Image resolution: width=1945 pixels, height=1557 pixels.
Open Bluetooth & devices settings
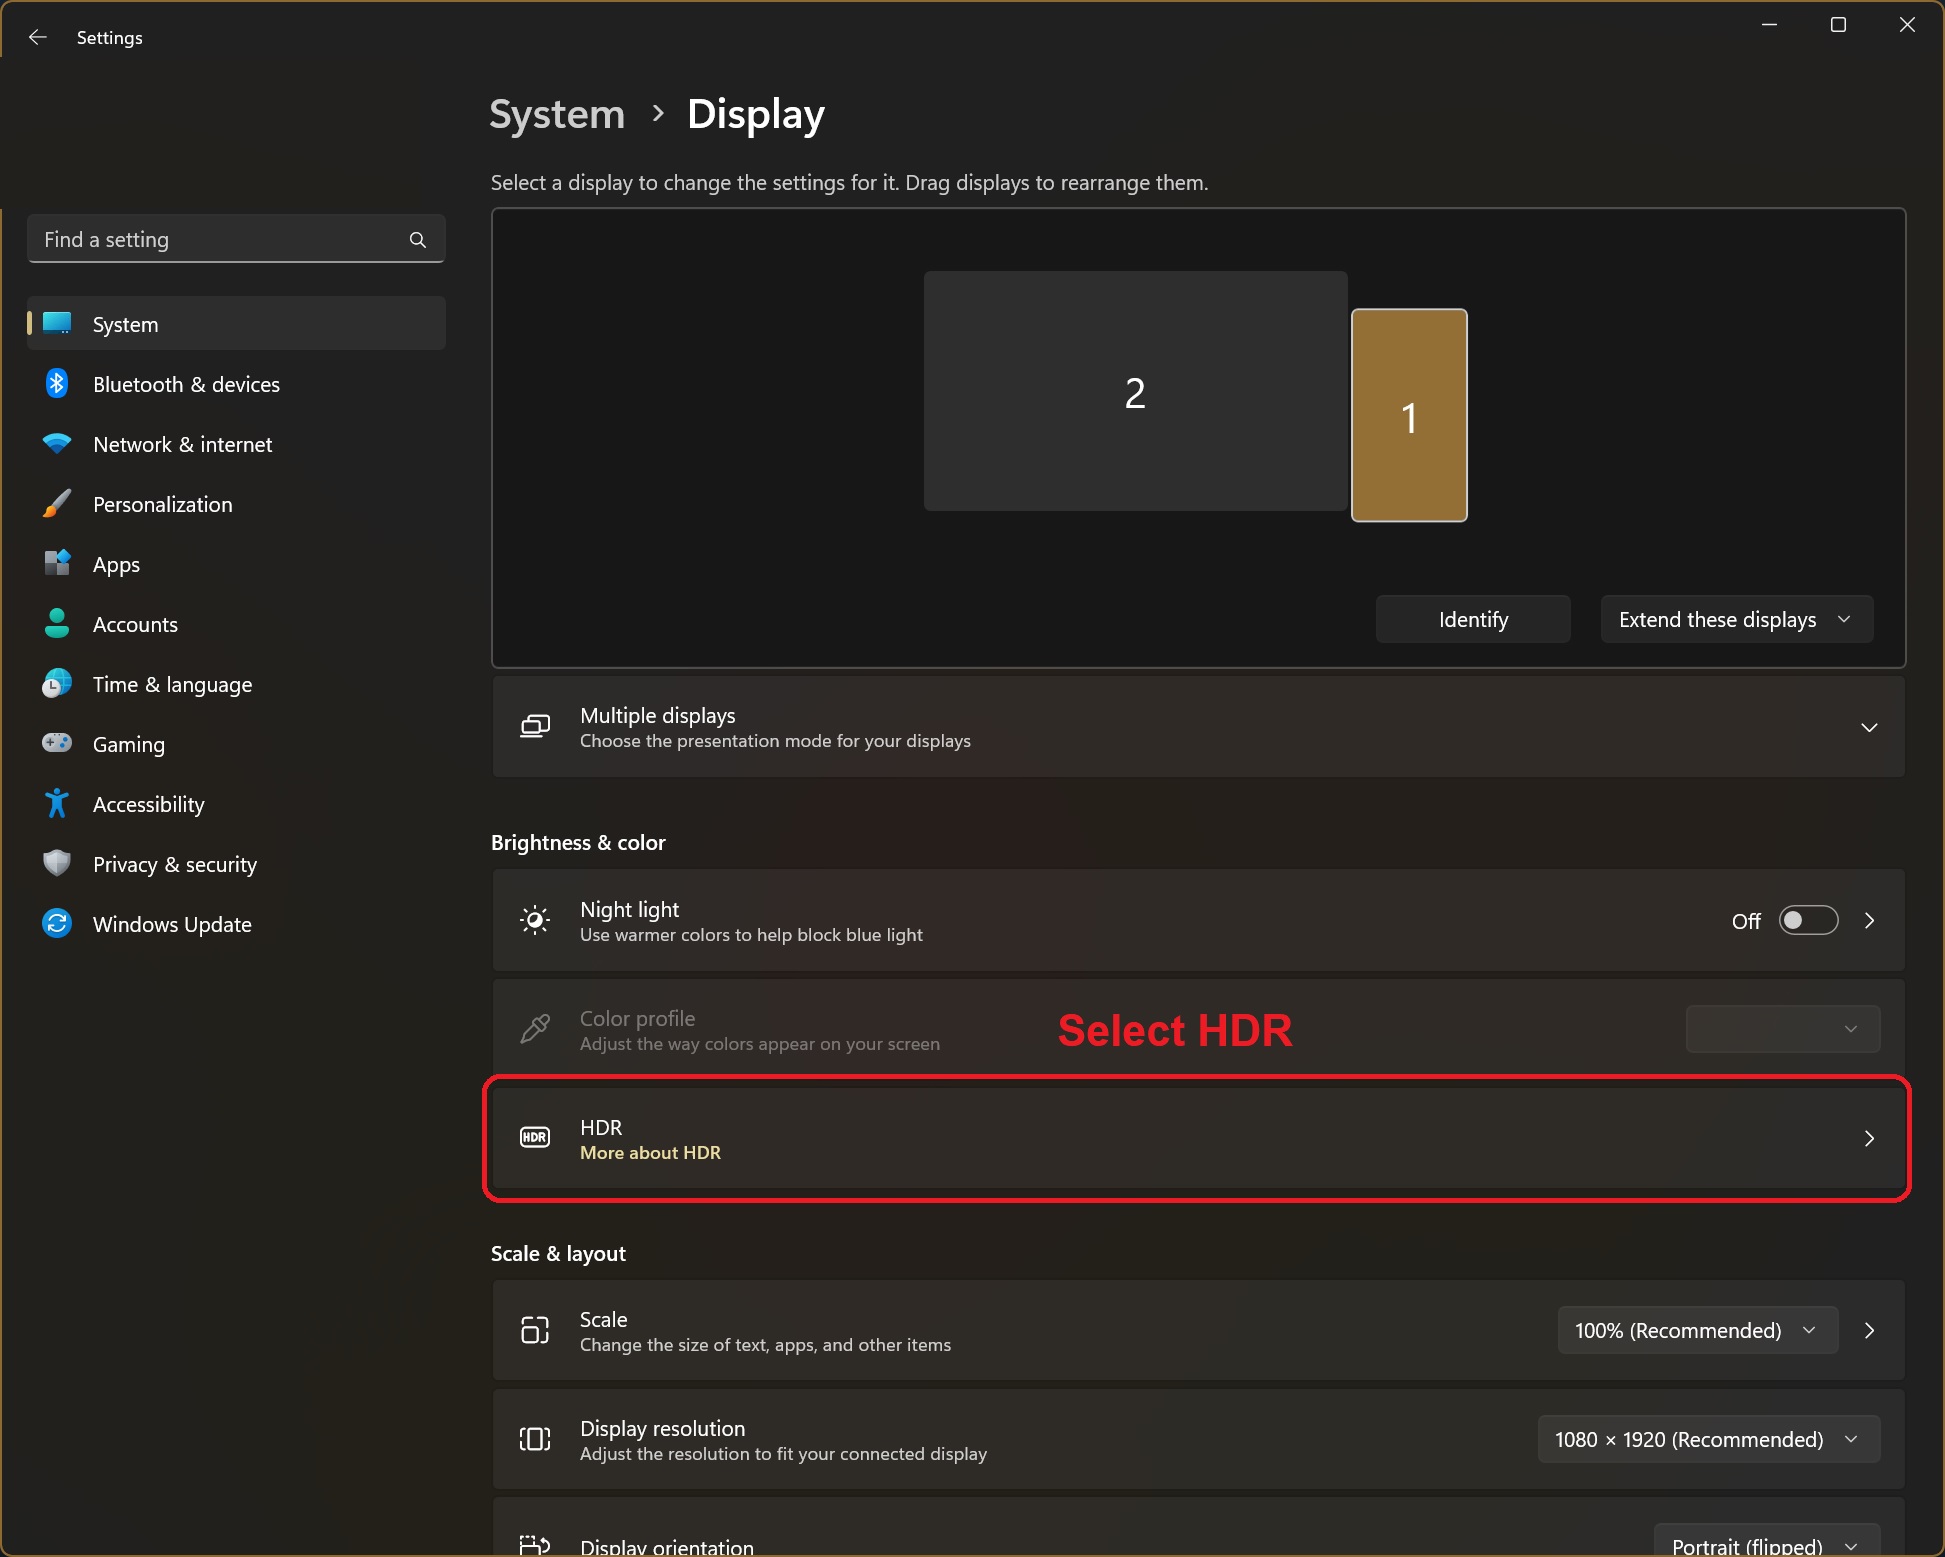[x=186, y=385]
